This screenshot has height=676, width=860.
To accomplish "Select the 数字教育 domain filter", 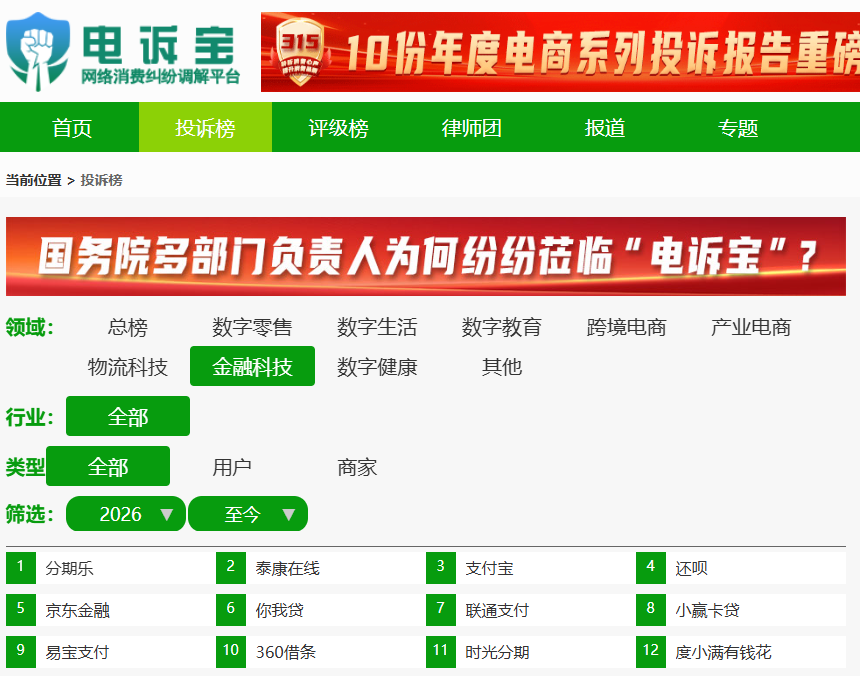I will click(x=501, y=327).
